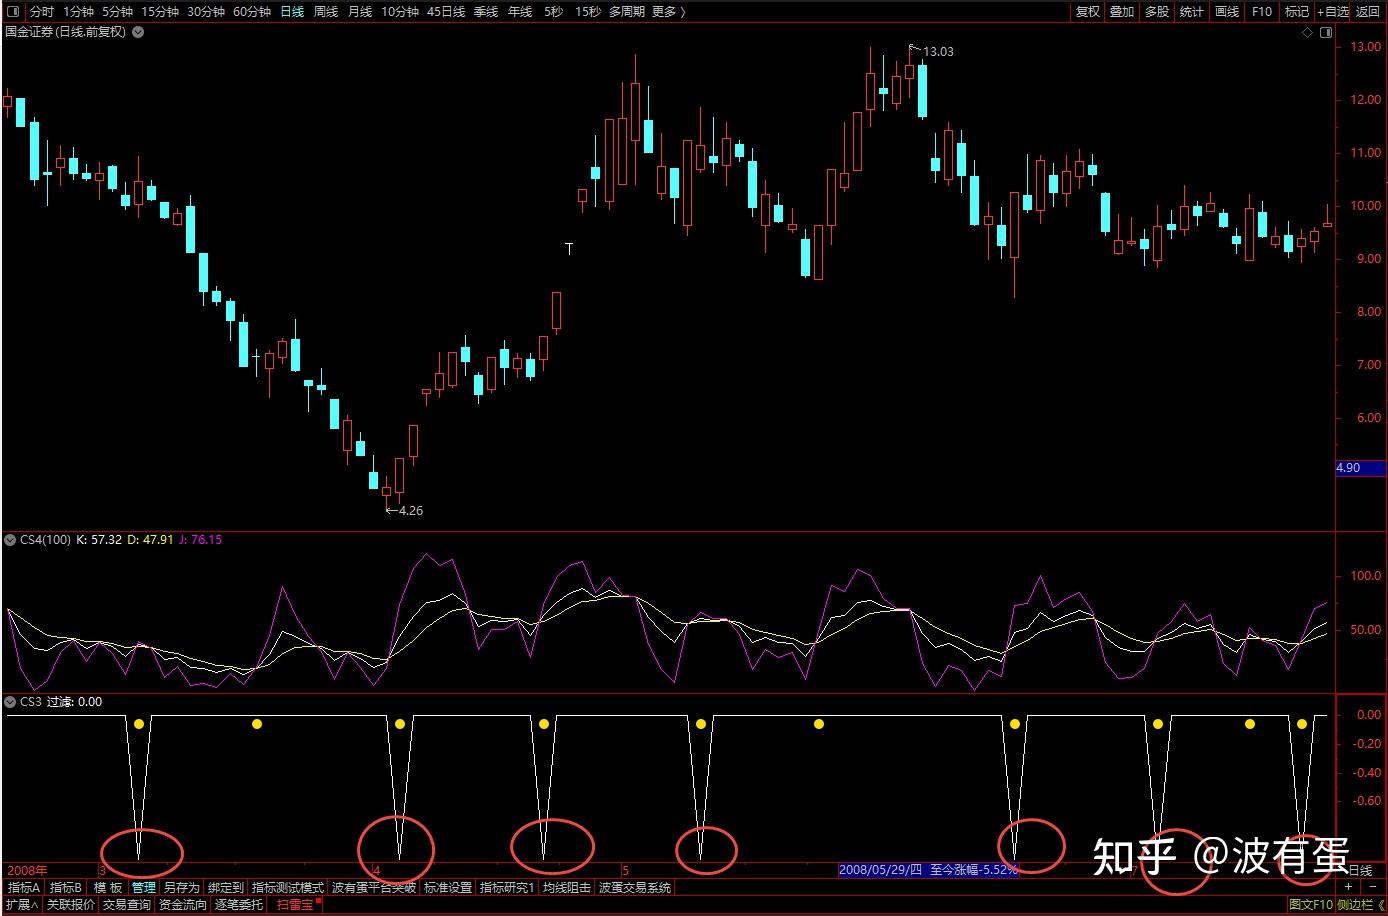Collapse the CS4(100) indicator panel

11,540
